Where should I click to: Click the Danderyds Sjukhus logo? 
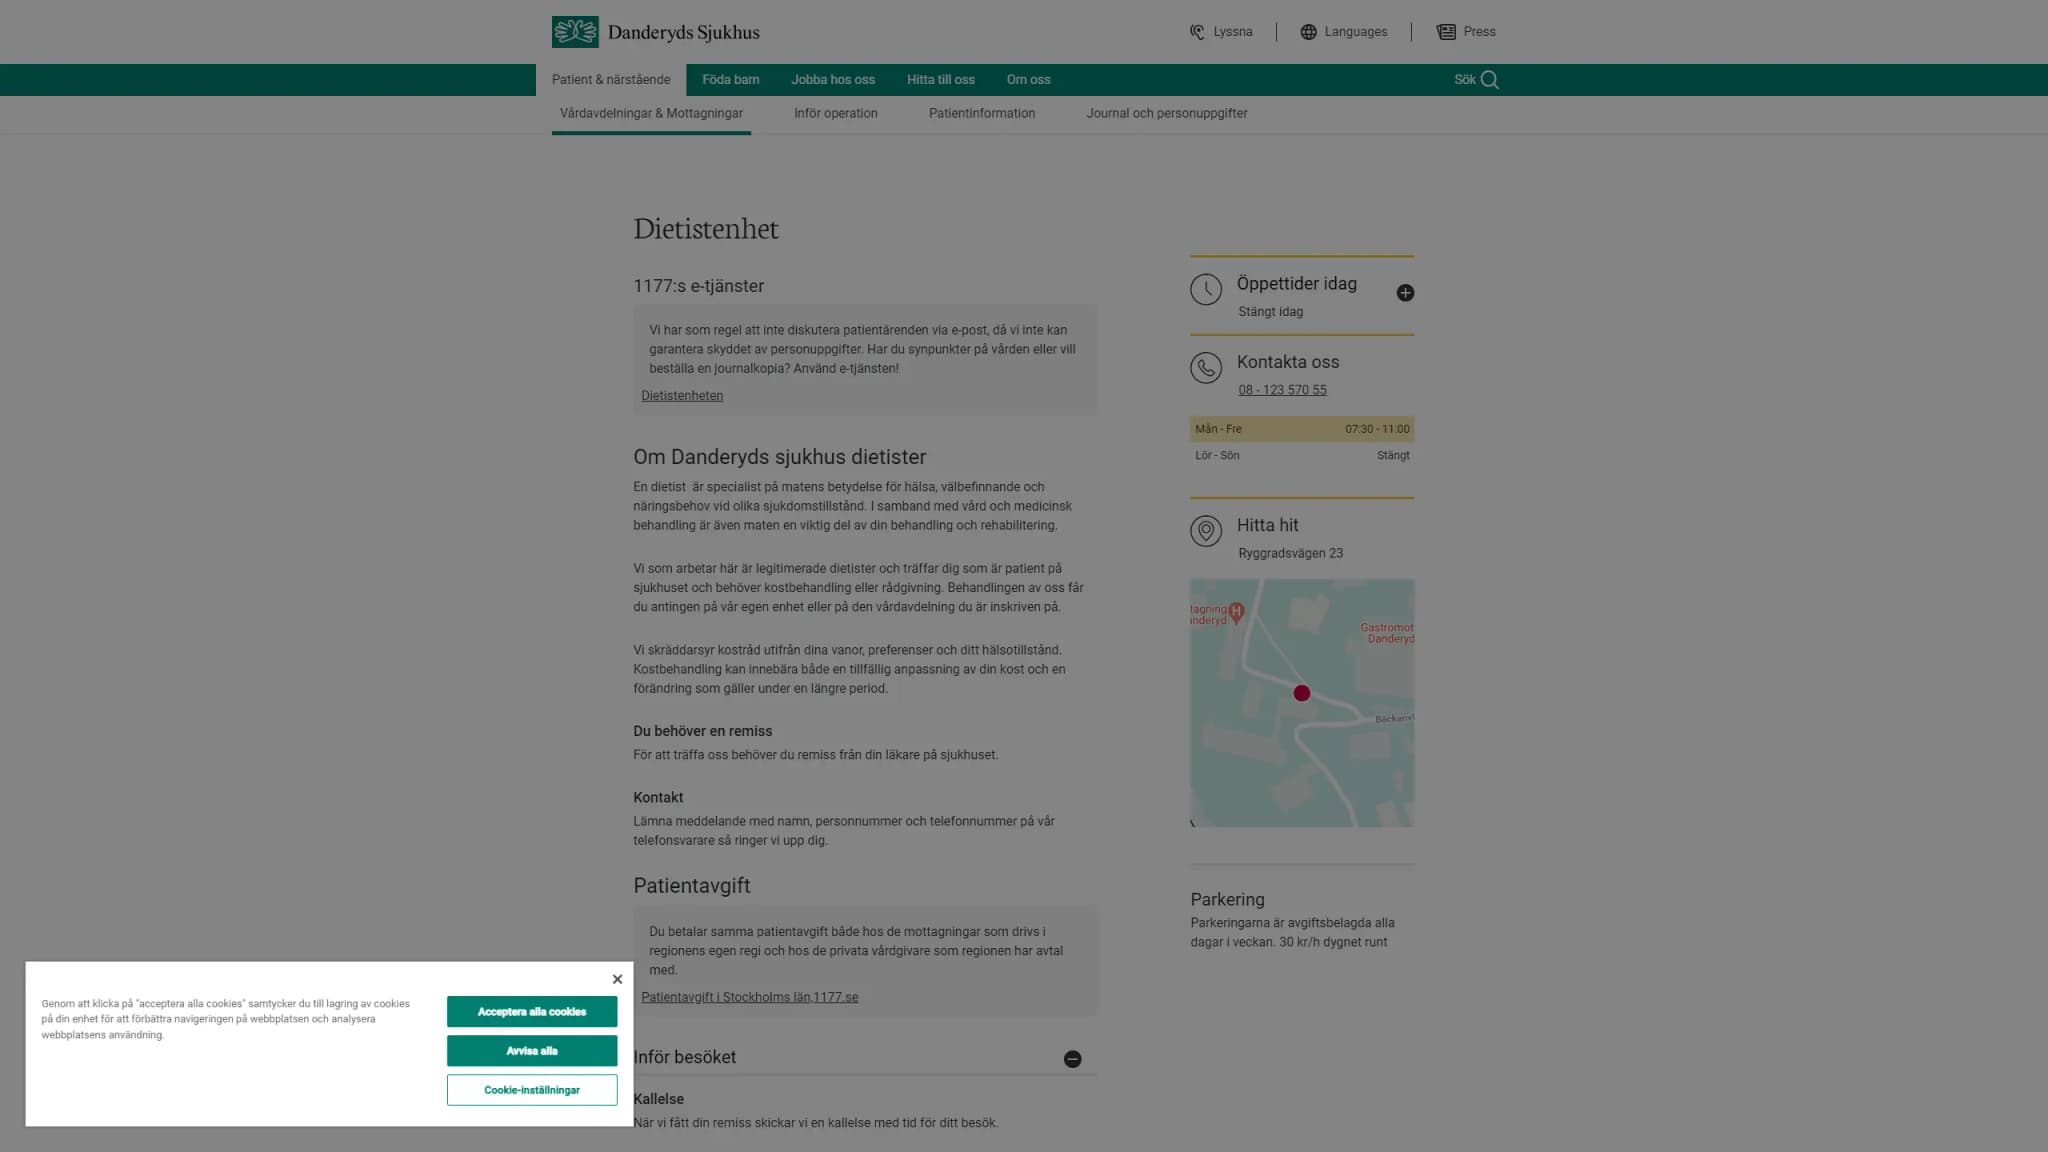[655, 32]
